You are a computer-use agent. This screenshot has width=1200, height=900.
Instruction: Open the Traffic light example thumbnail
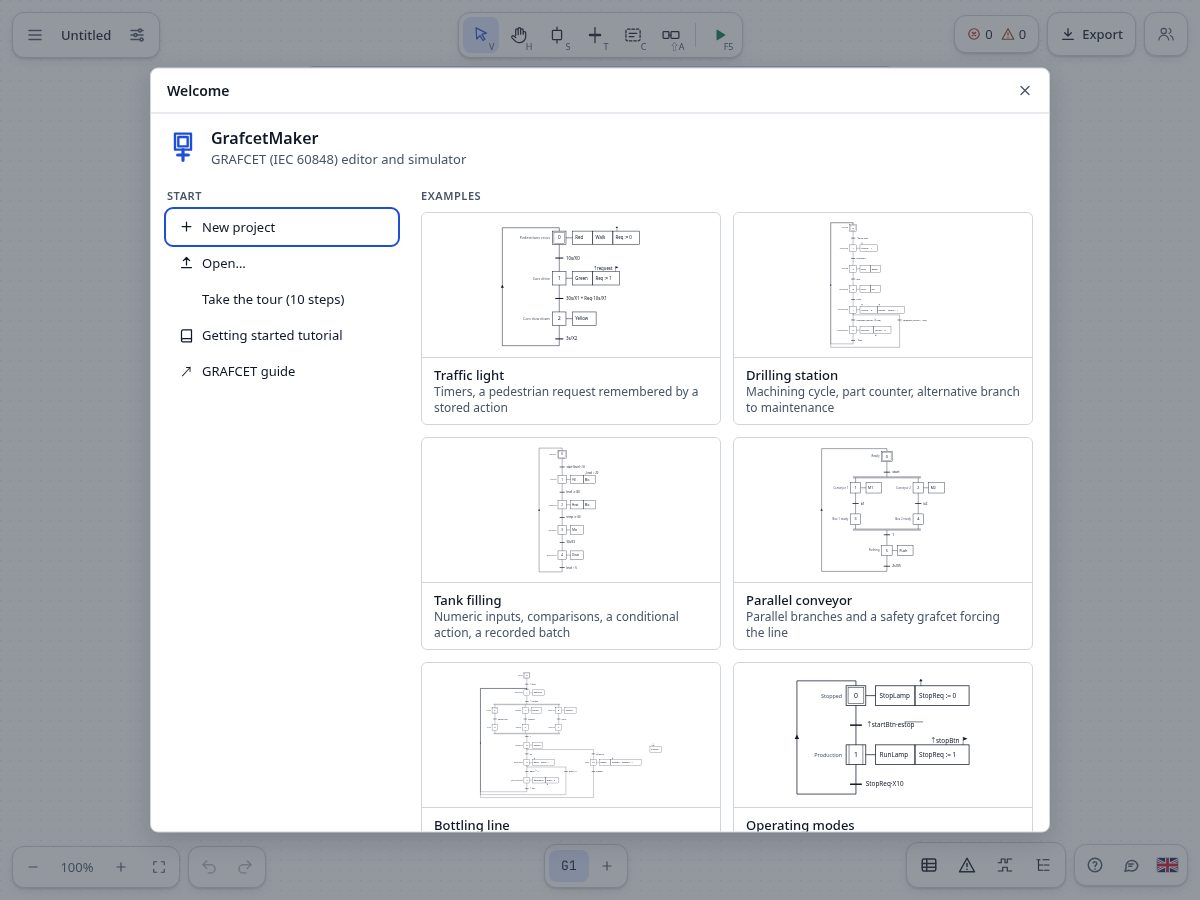click(571, 285)
